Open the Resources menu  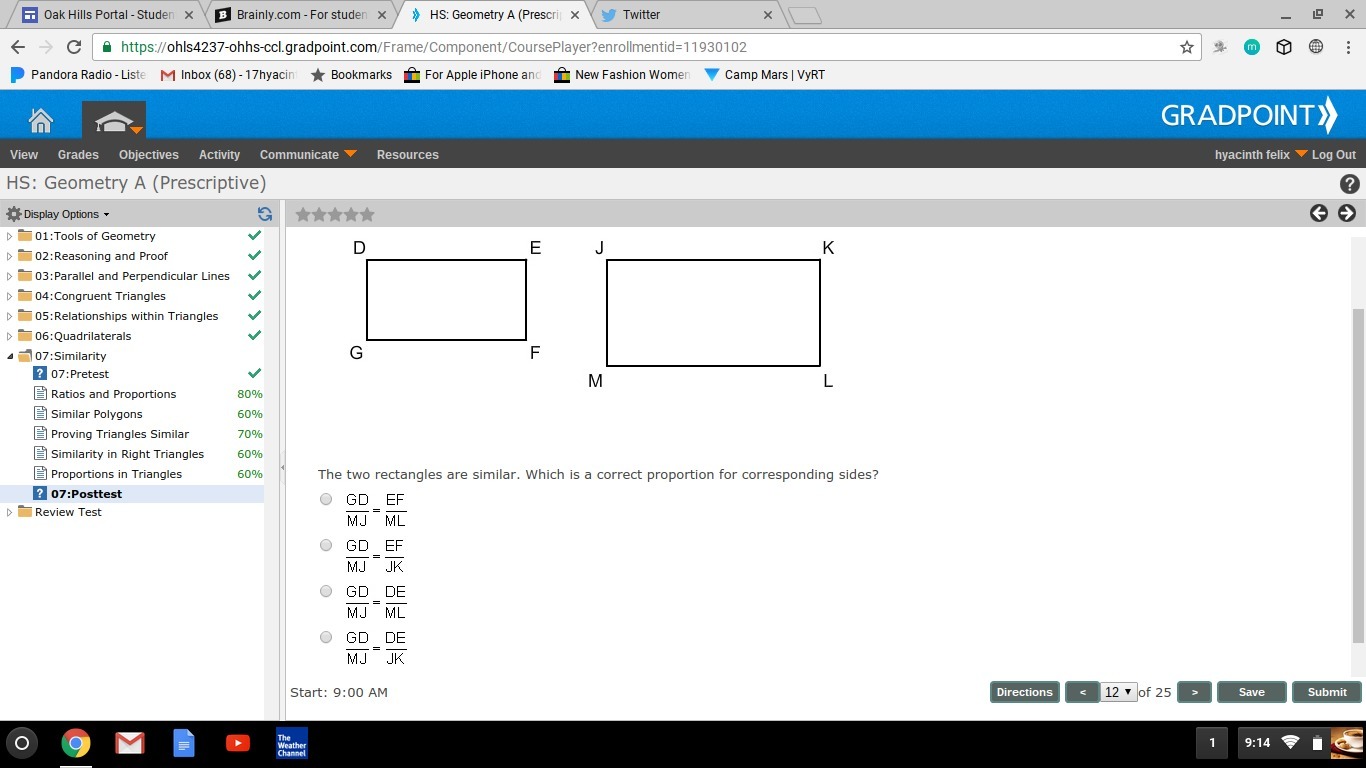(408, 155)
